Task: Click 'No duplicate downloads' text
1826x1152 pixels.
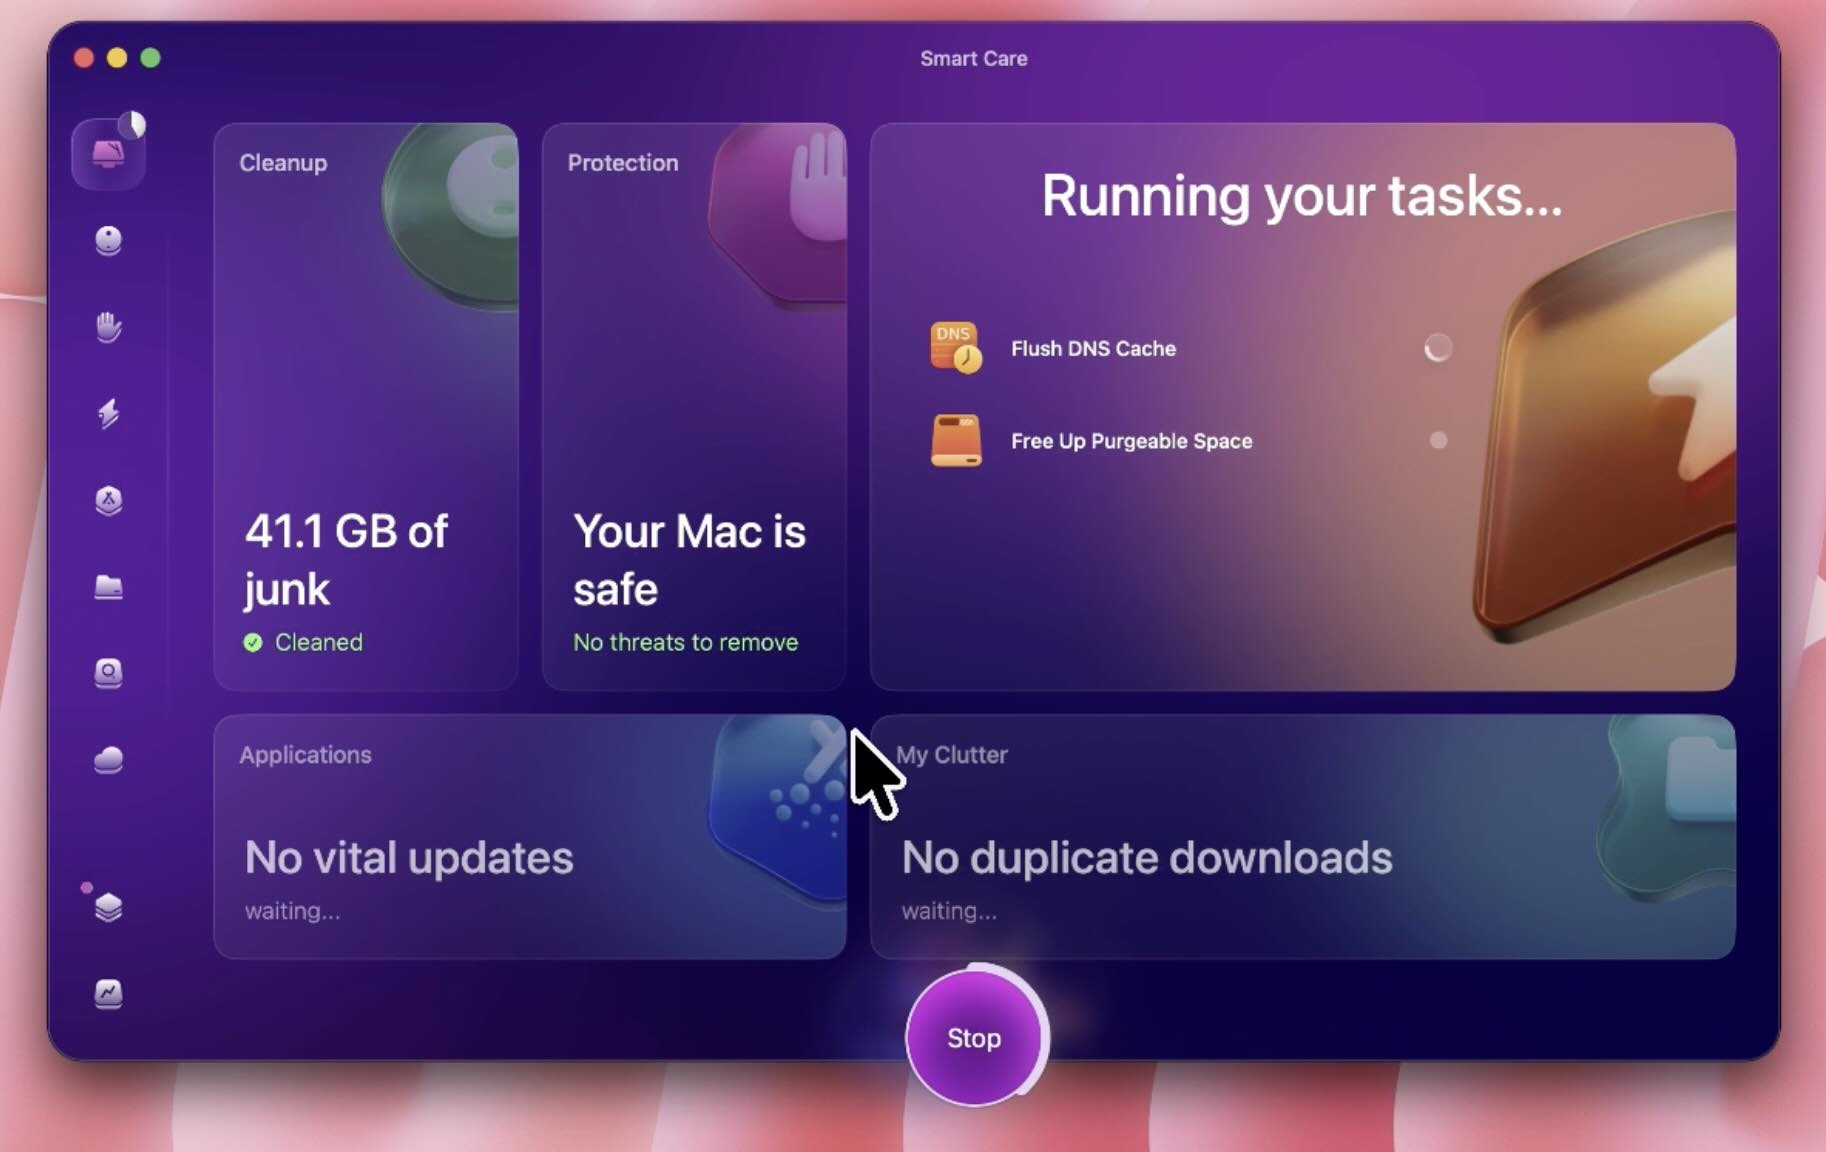Action: [x=1147, y=858]
